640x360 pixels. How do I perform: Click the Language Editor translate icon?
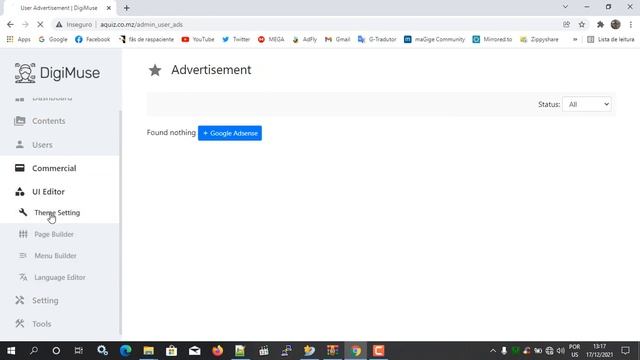tap(23, 277)
